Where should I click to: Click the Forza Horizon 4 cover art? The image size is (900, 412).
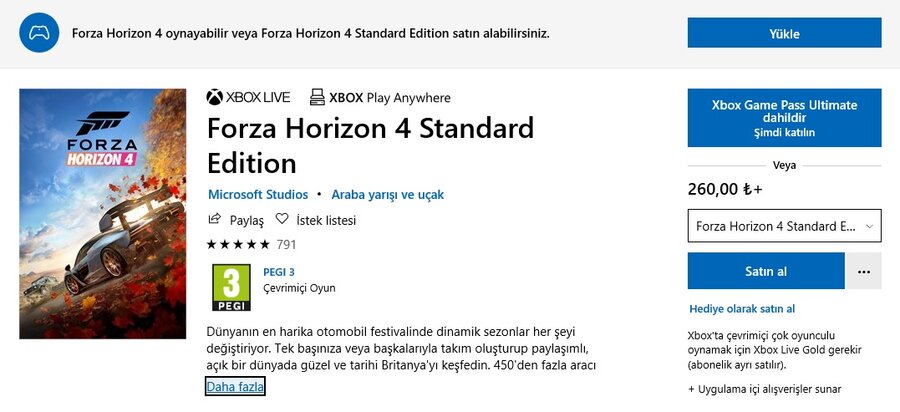[103, 213]
